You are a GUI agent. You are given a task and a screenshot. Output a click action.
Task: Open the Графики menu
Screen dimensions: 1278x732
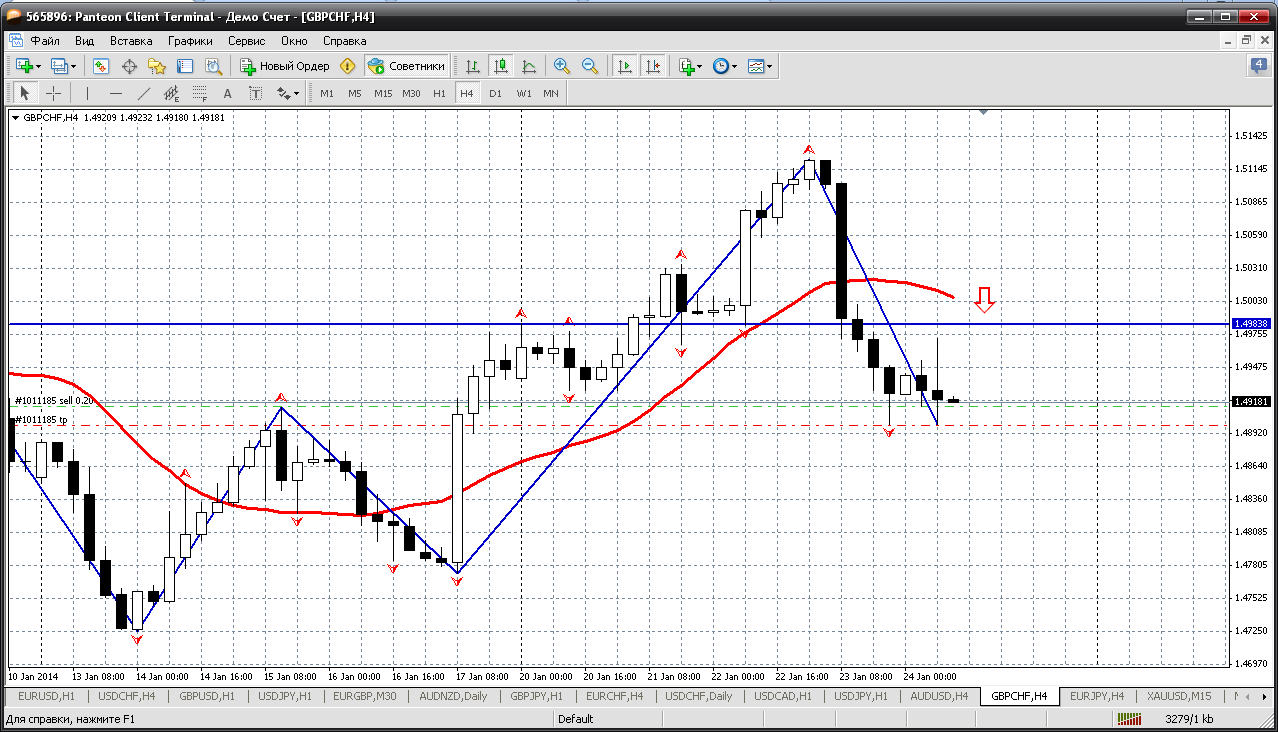point(190,41)
